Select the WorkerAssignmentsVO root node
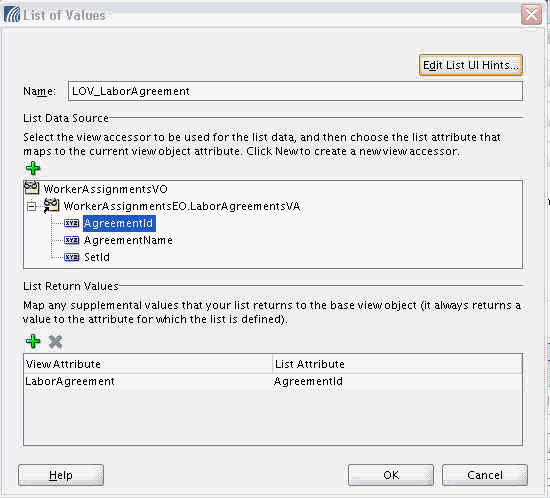The image size is (550, 498). pos(105,189)
